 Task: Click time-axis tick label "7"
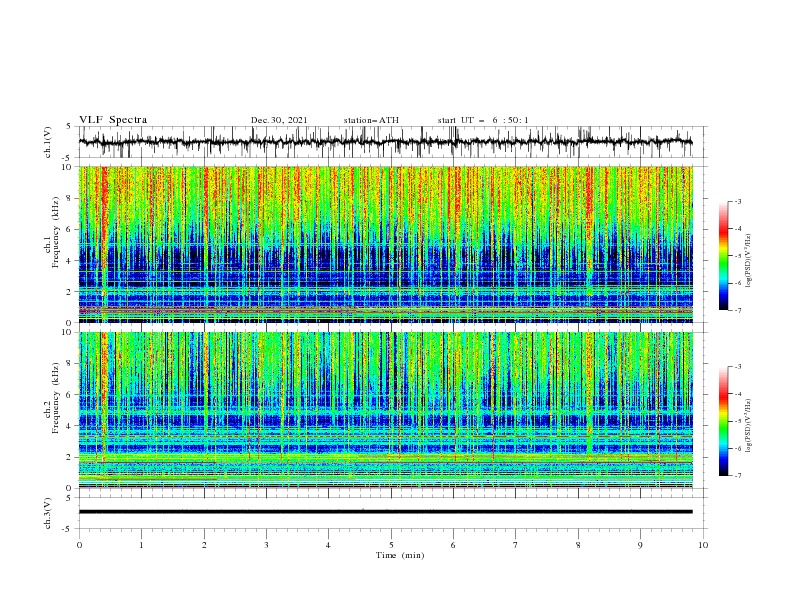pos(516,545)
